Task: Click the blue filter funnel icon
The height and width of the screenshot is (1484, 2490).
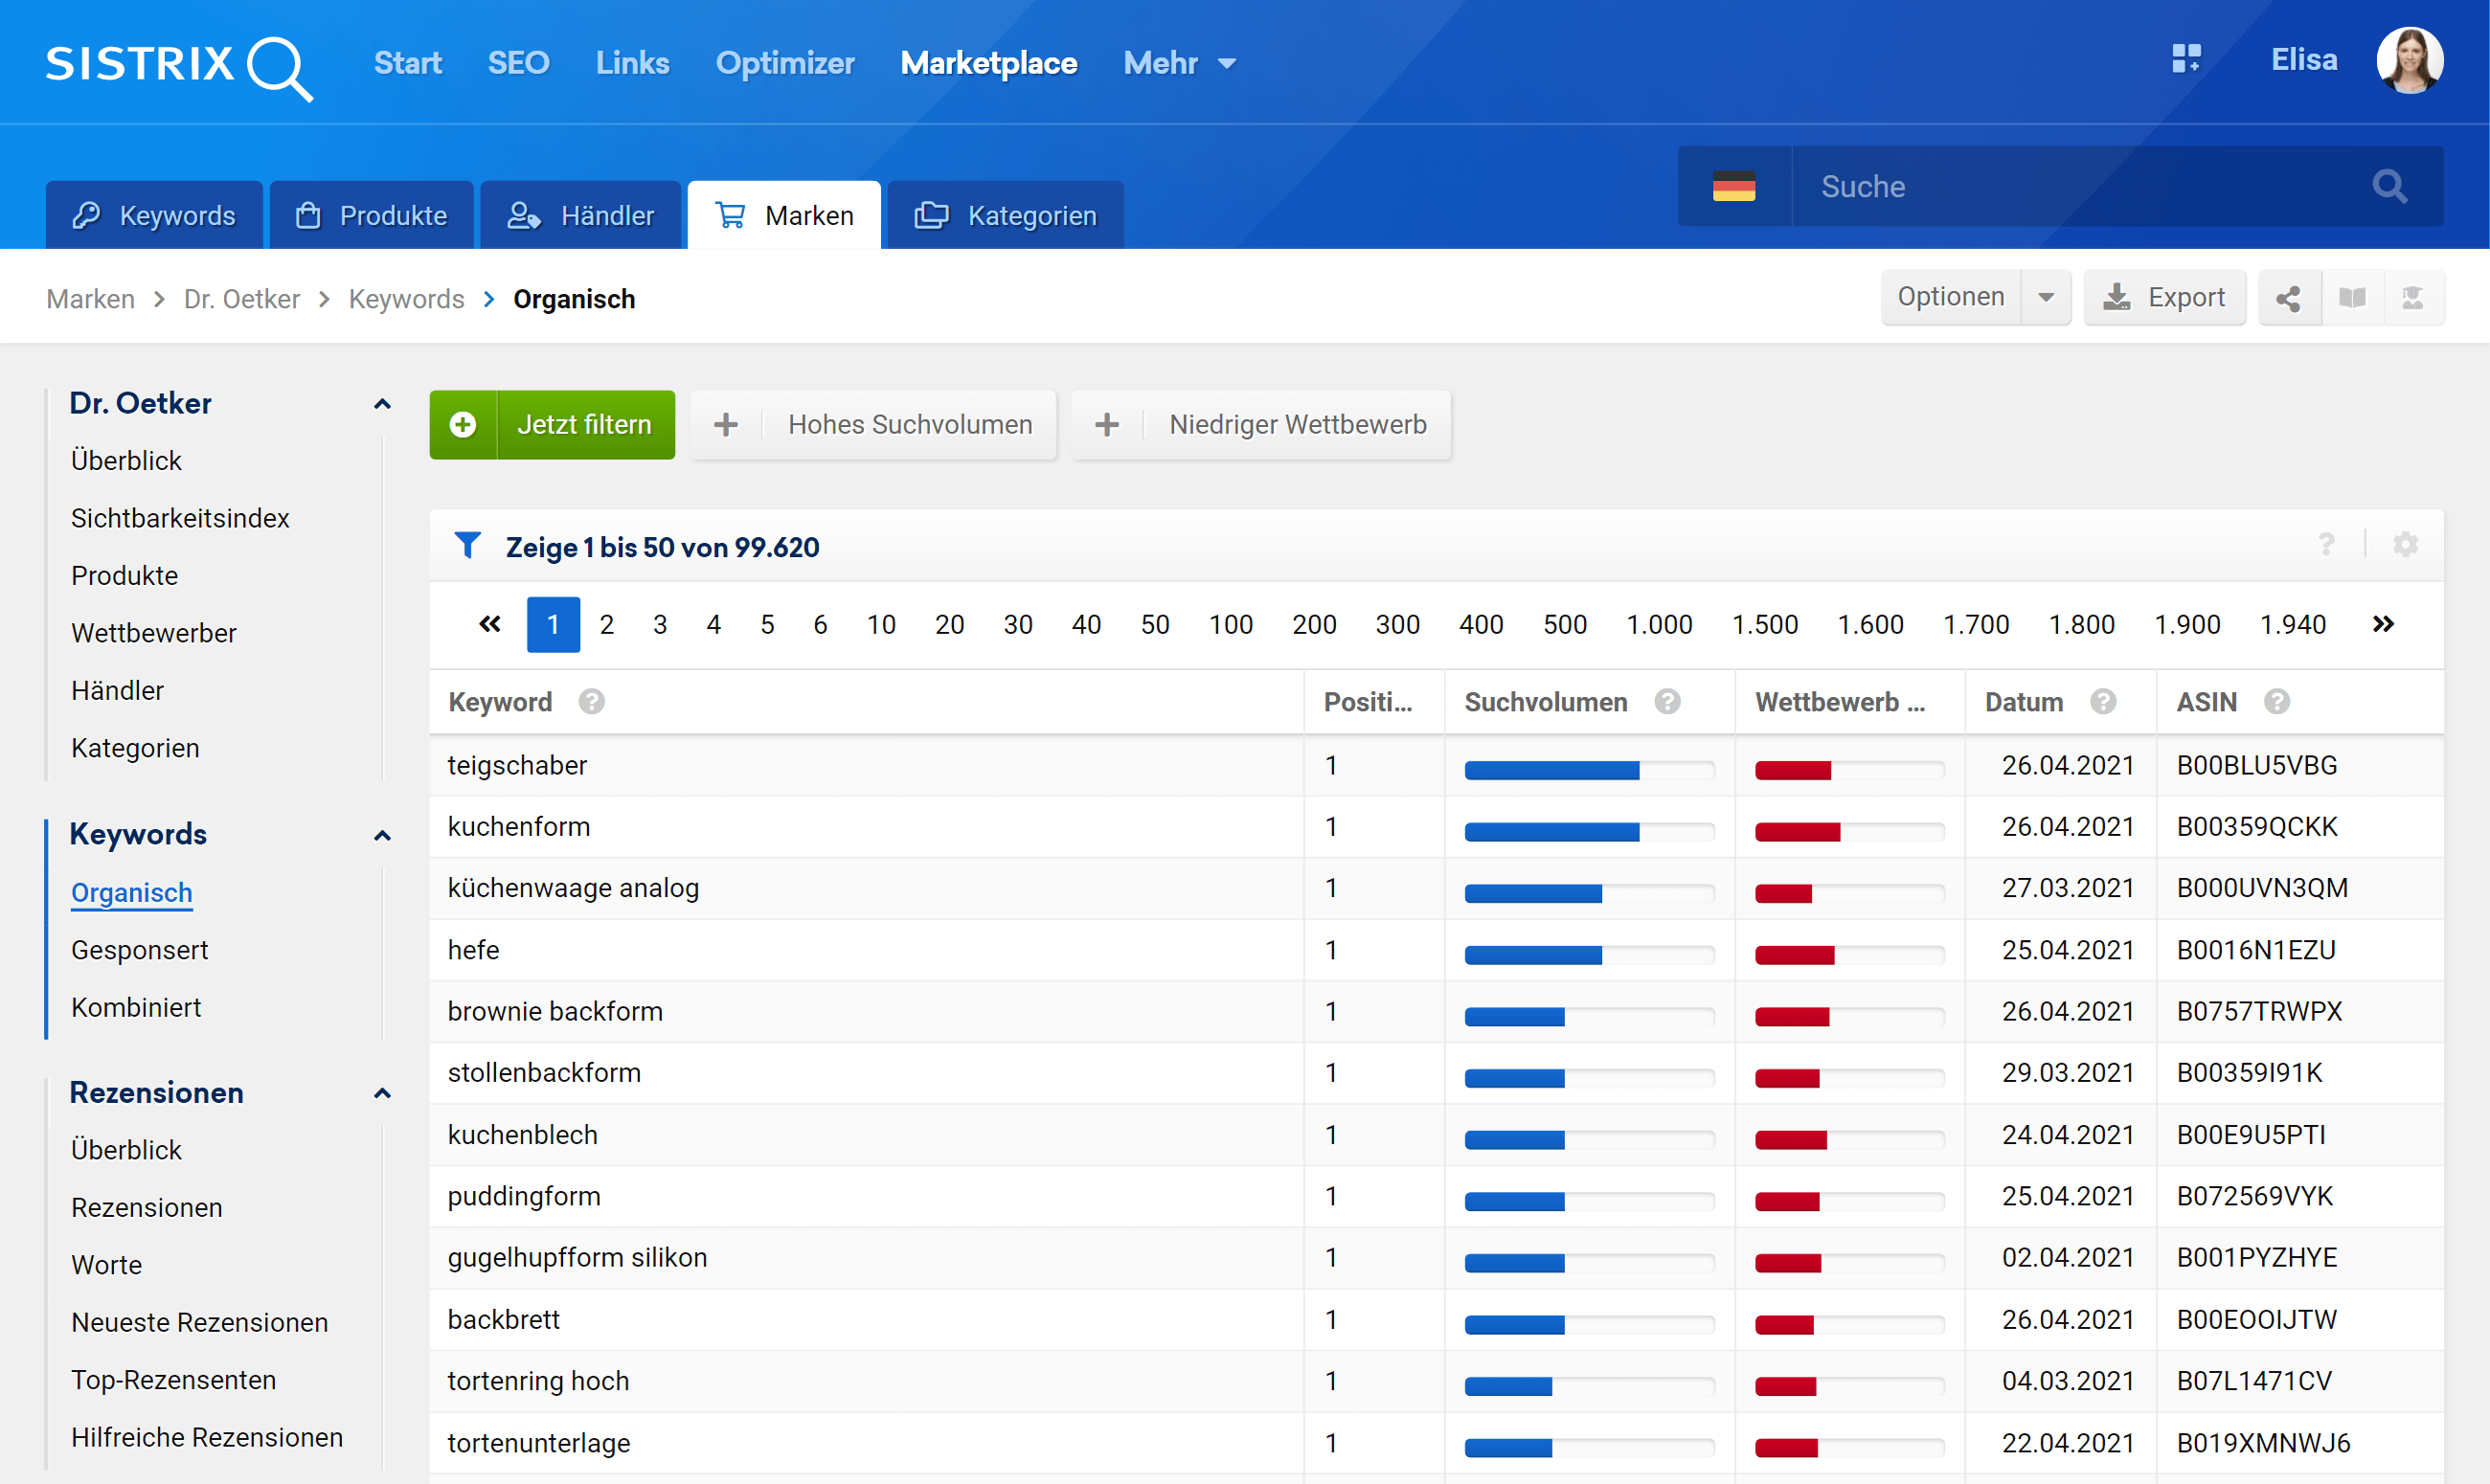Action: coord(467,545)
